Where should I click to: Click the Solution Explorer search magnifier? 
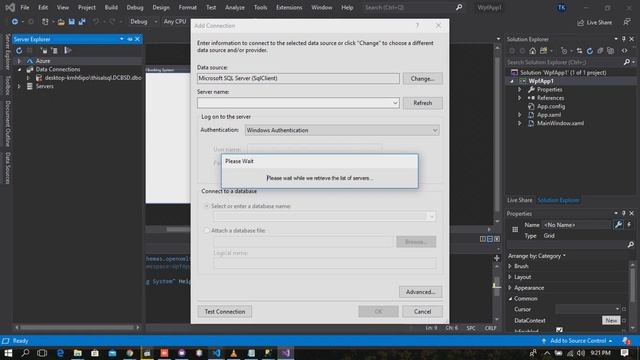[x=627, y=62]
